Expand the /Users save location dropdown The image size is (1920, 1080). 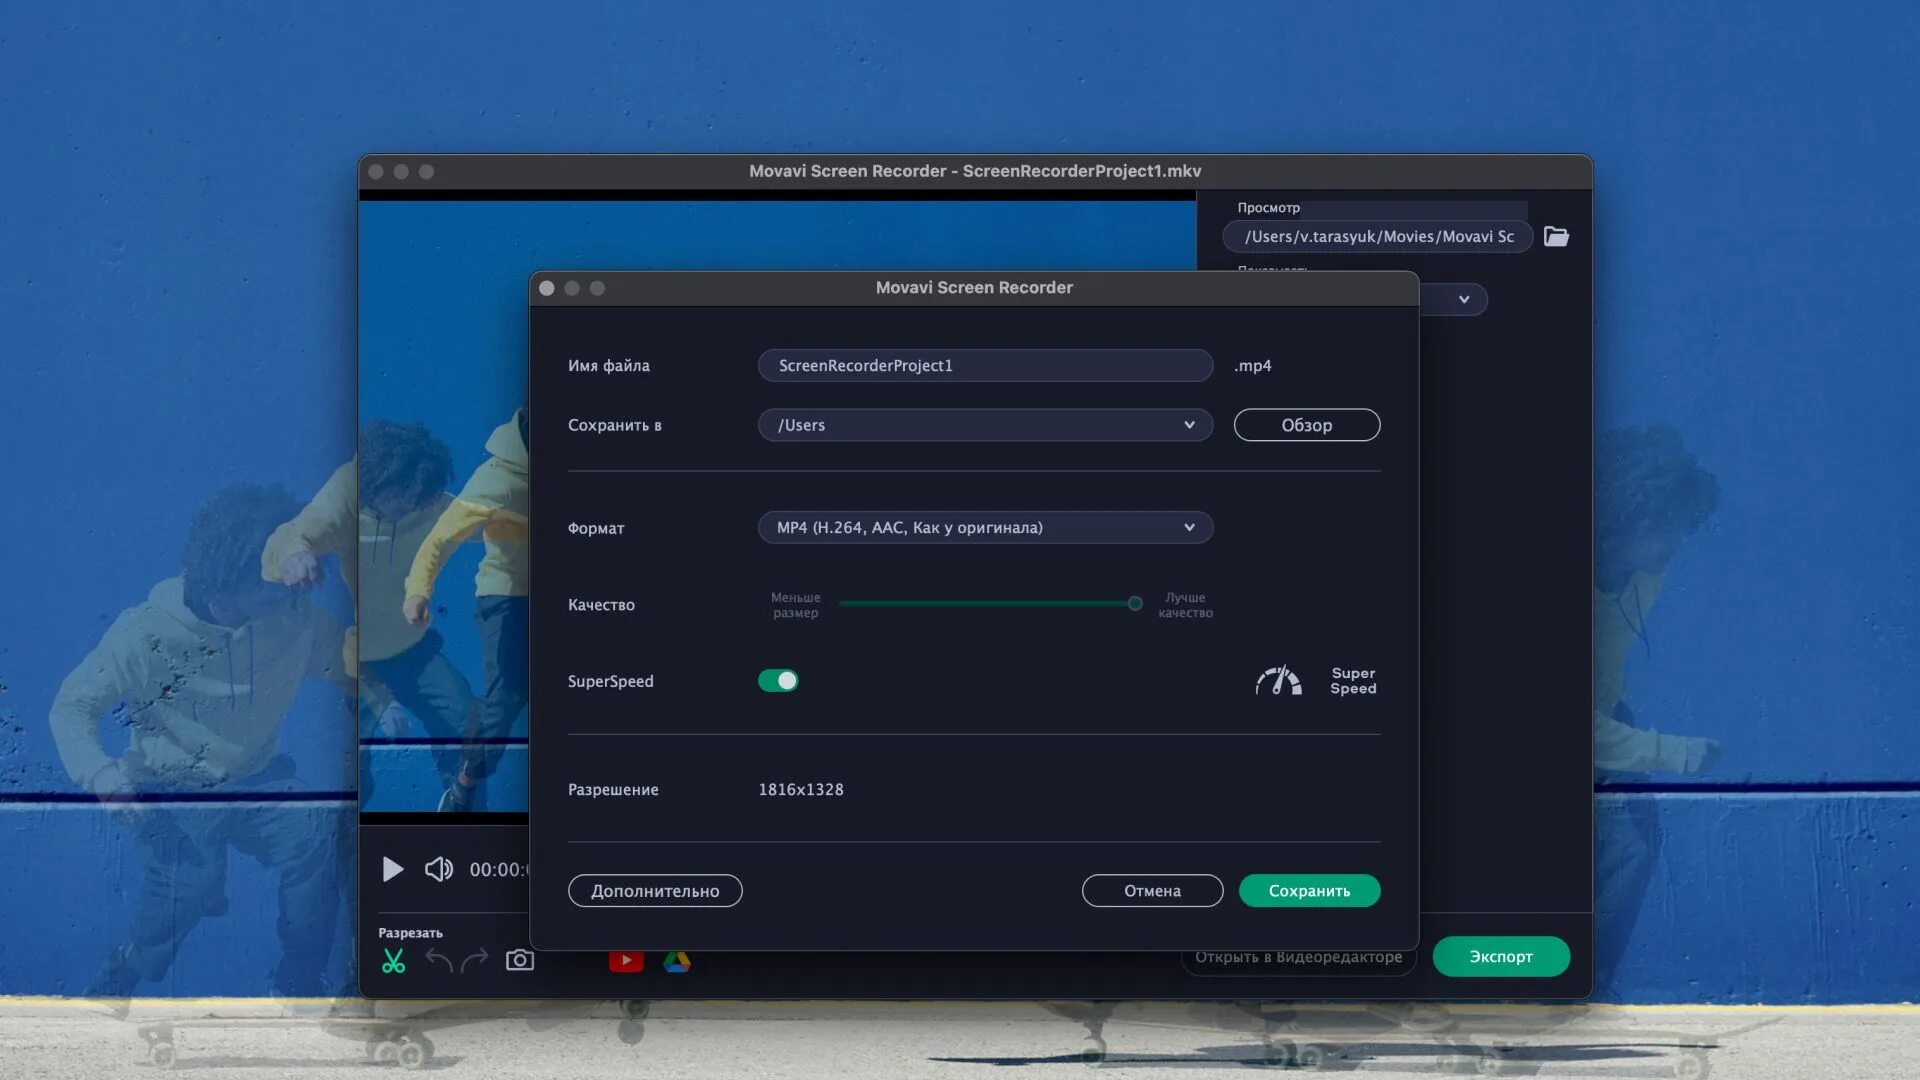[1188, 425]
